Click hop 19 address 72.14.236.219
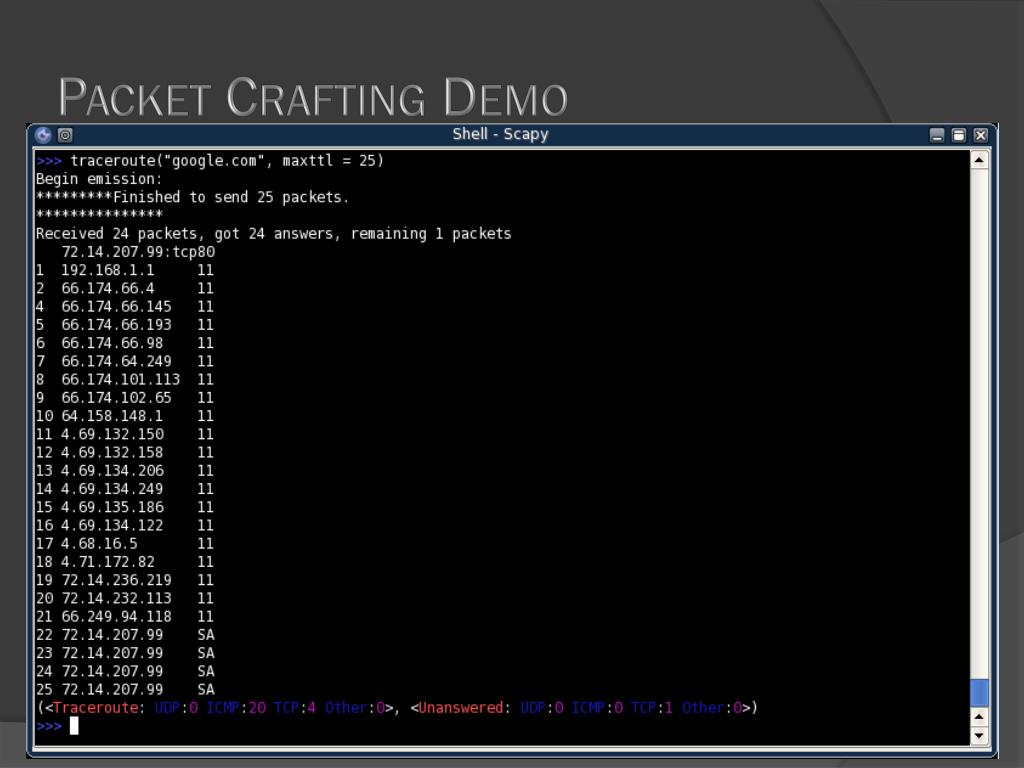Image resolution: width=1024 pixels, height=768 pixels. pyautogui.click(x=116, y=581)
